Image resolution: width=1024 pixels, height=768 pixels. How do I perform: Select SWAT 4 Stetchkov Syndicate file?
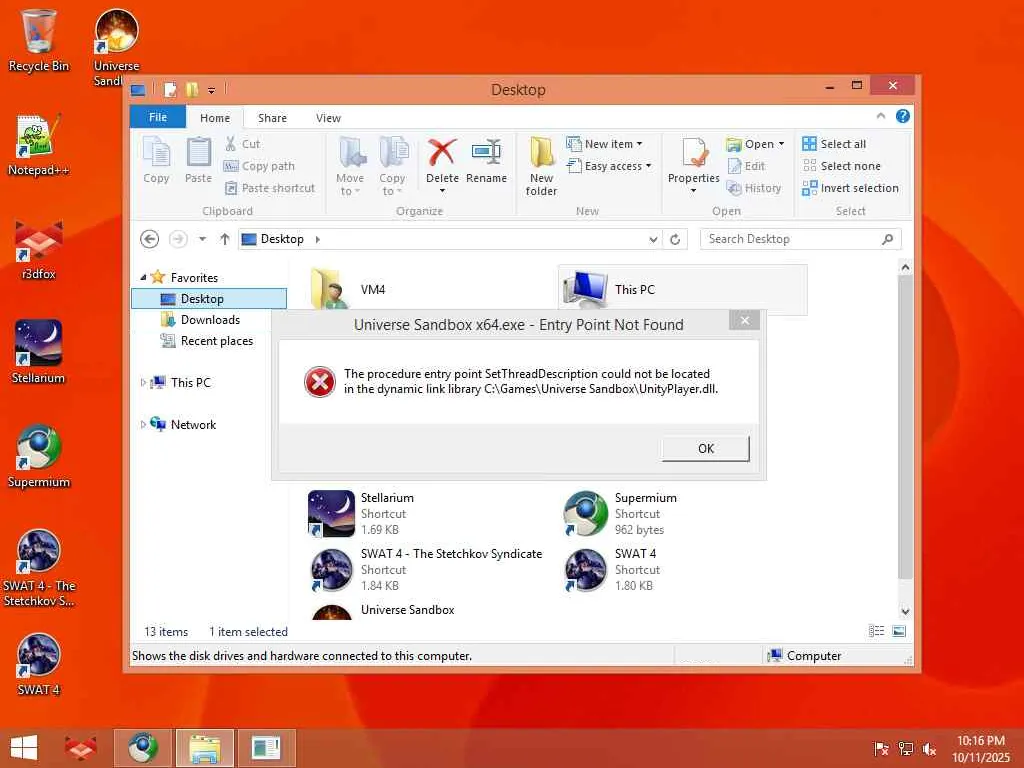click(x=426, y=569)
